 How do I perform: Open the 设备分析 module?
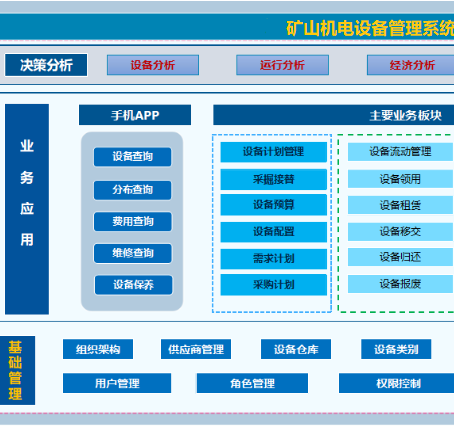[x=153, y=65]
